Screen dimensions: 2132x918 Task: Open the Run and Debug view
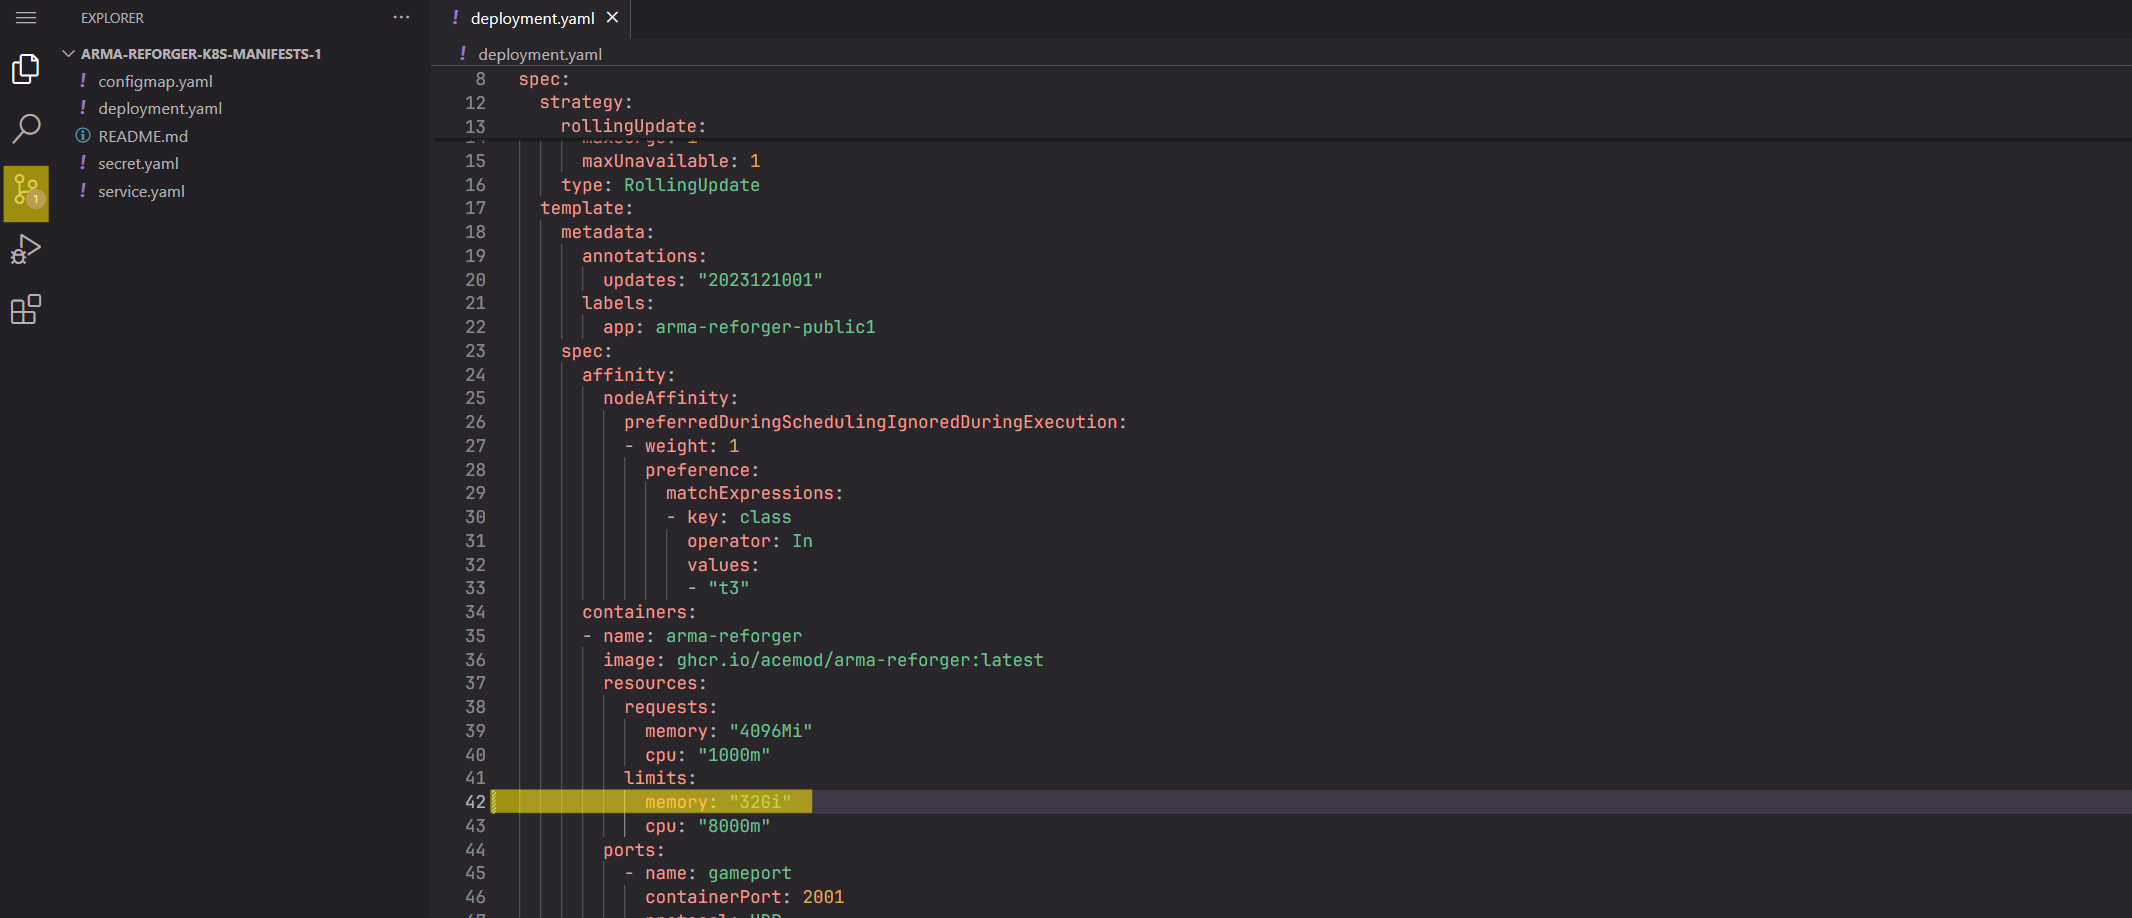[x=26, y=249]
